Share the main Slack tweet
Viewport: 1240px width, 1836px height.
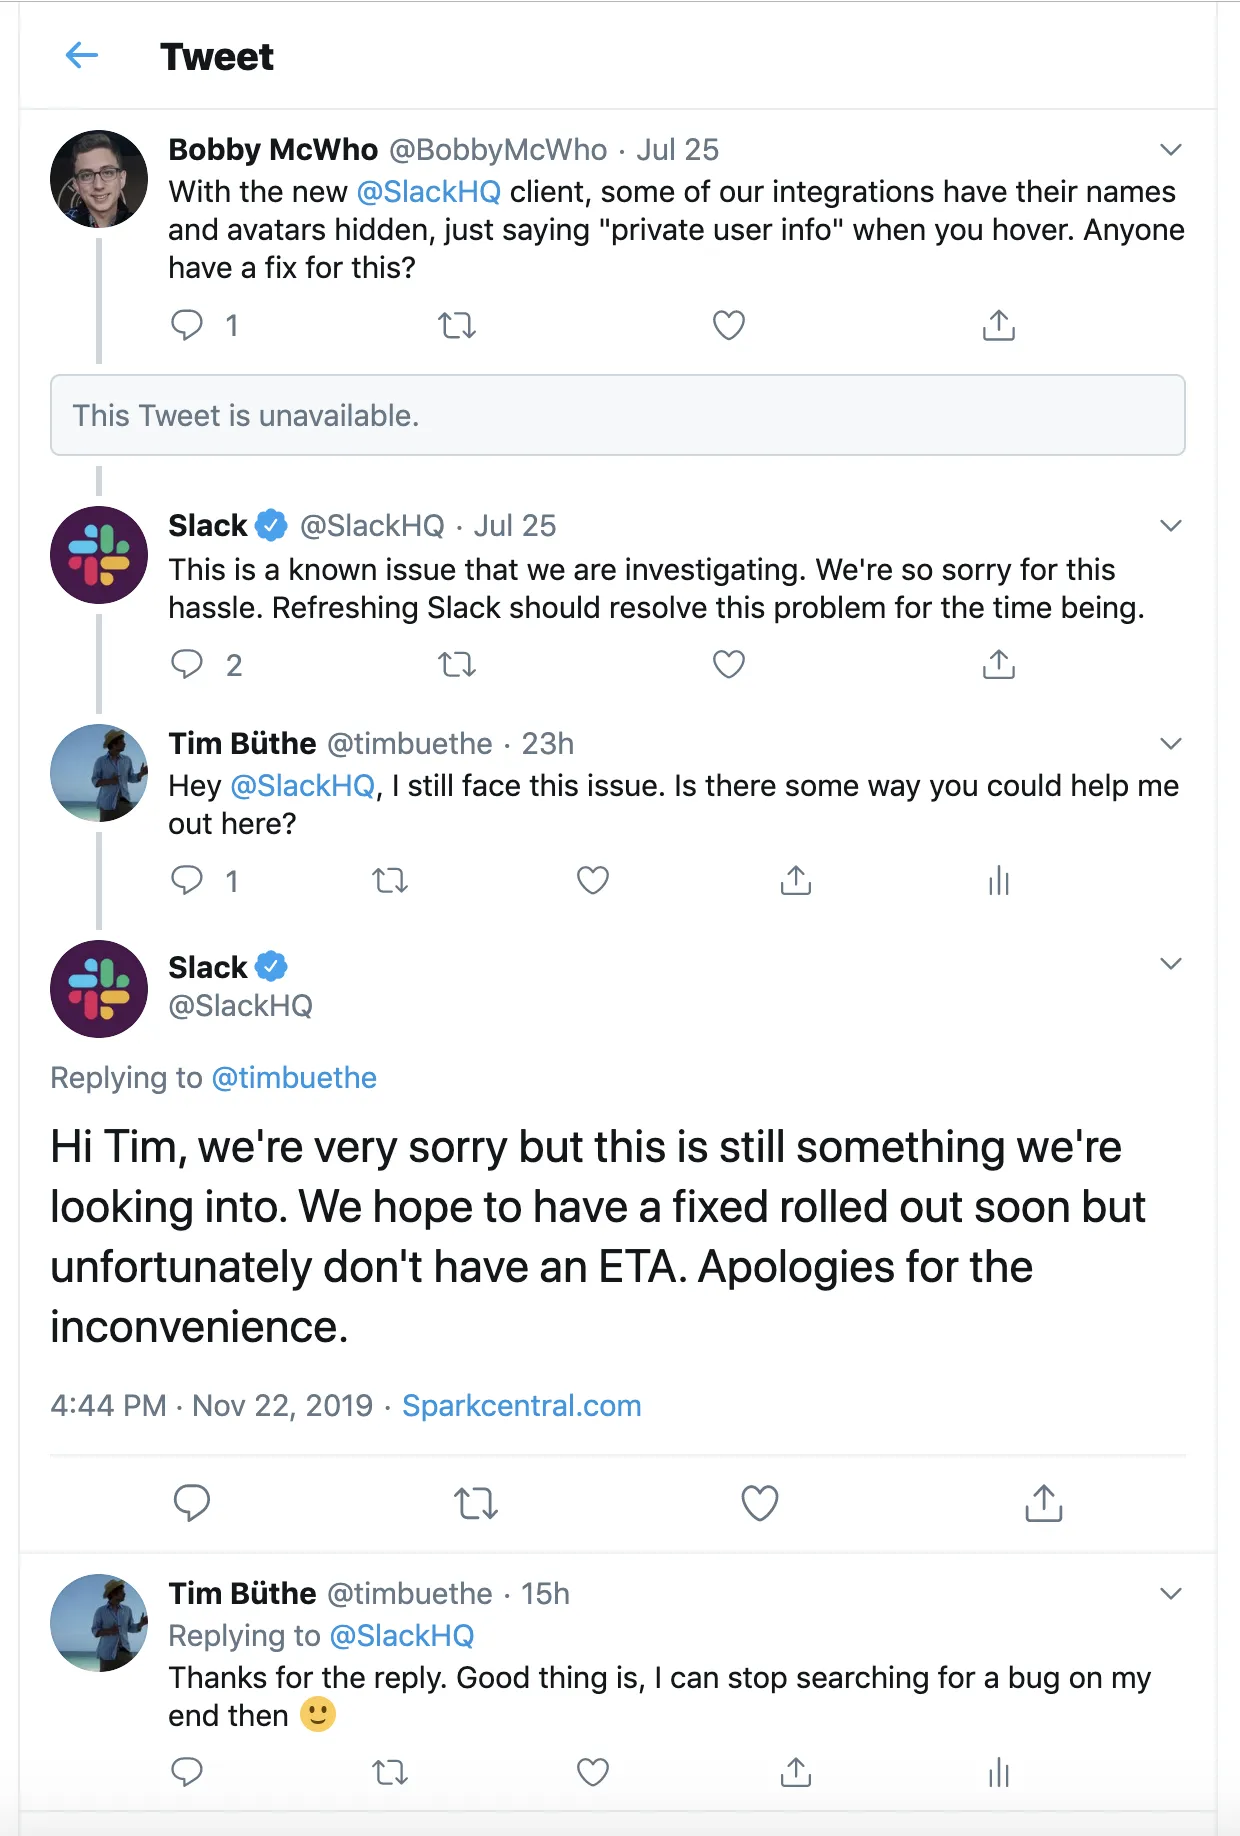1043,1503
